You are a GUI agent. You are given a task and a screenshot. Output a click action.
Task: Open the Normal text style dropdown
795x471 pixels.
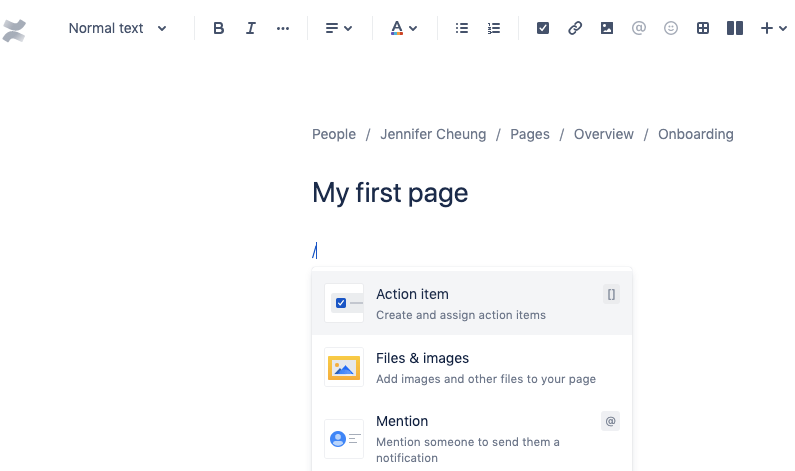tap(117, 28)
